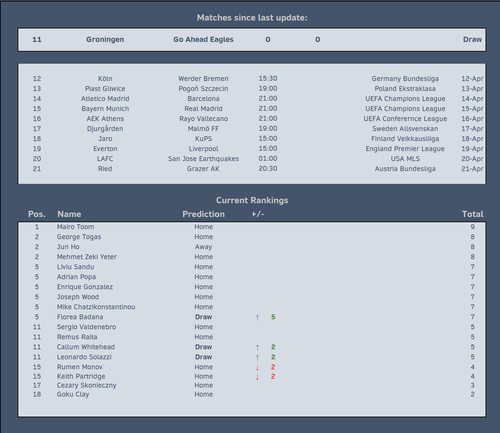Click Bayern Munich in fixture 15
This screenshot has height=433, width=500.
pyautogui.click(x=105, y=109)
